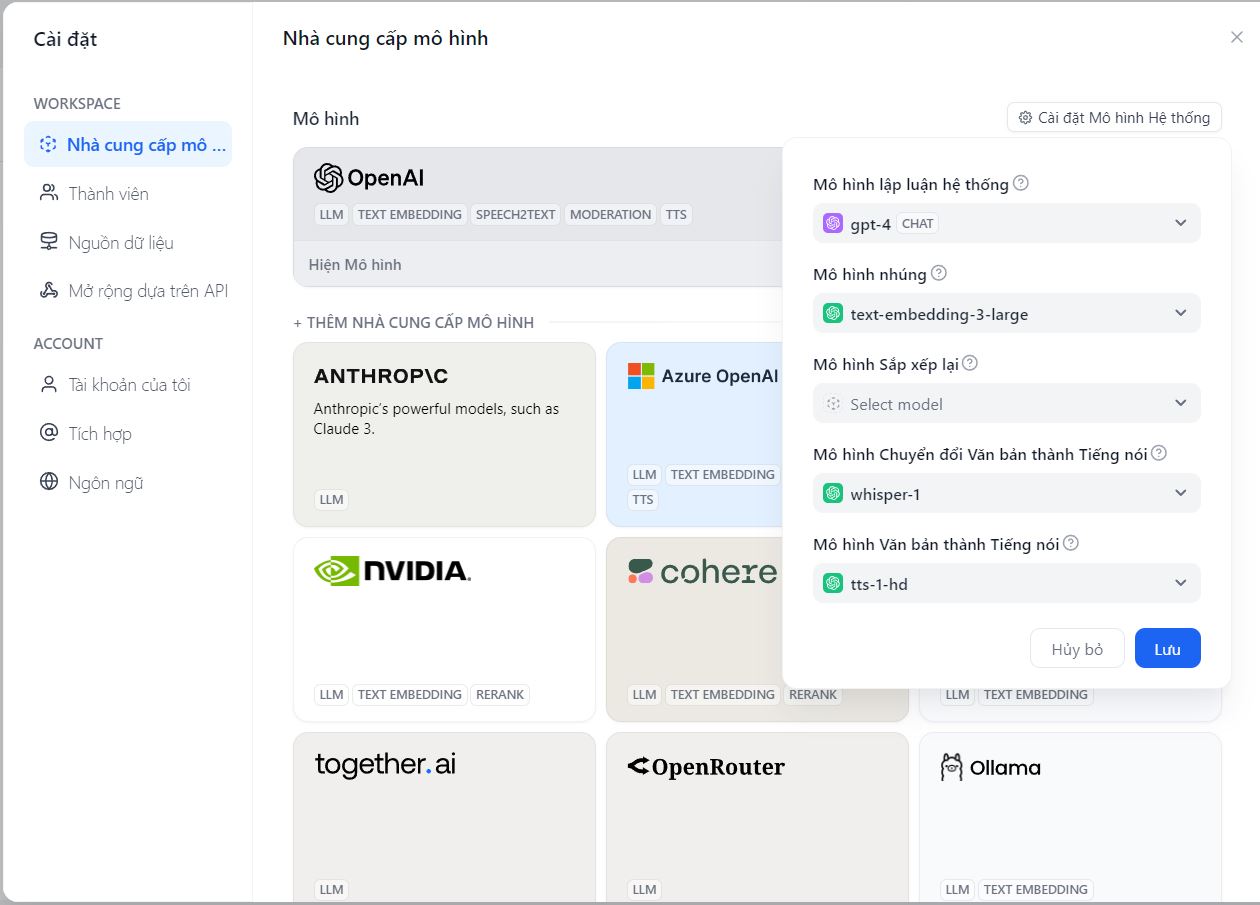Click the LLM tag on Anthropic card

point(332,499)
